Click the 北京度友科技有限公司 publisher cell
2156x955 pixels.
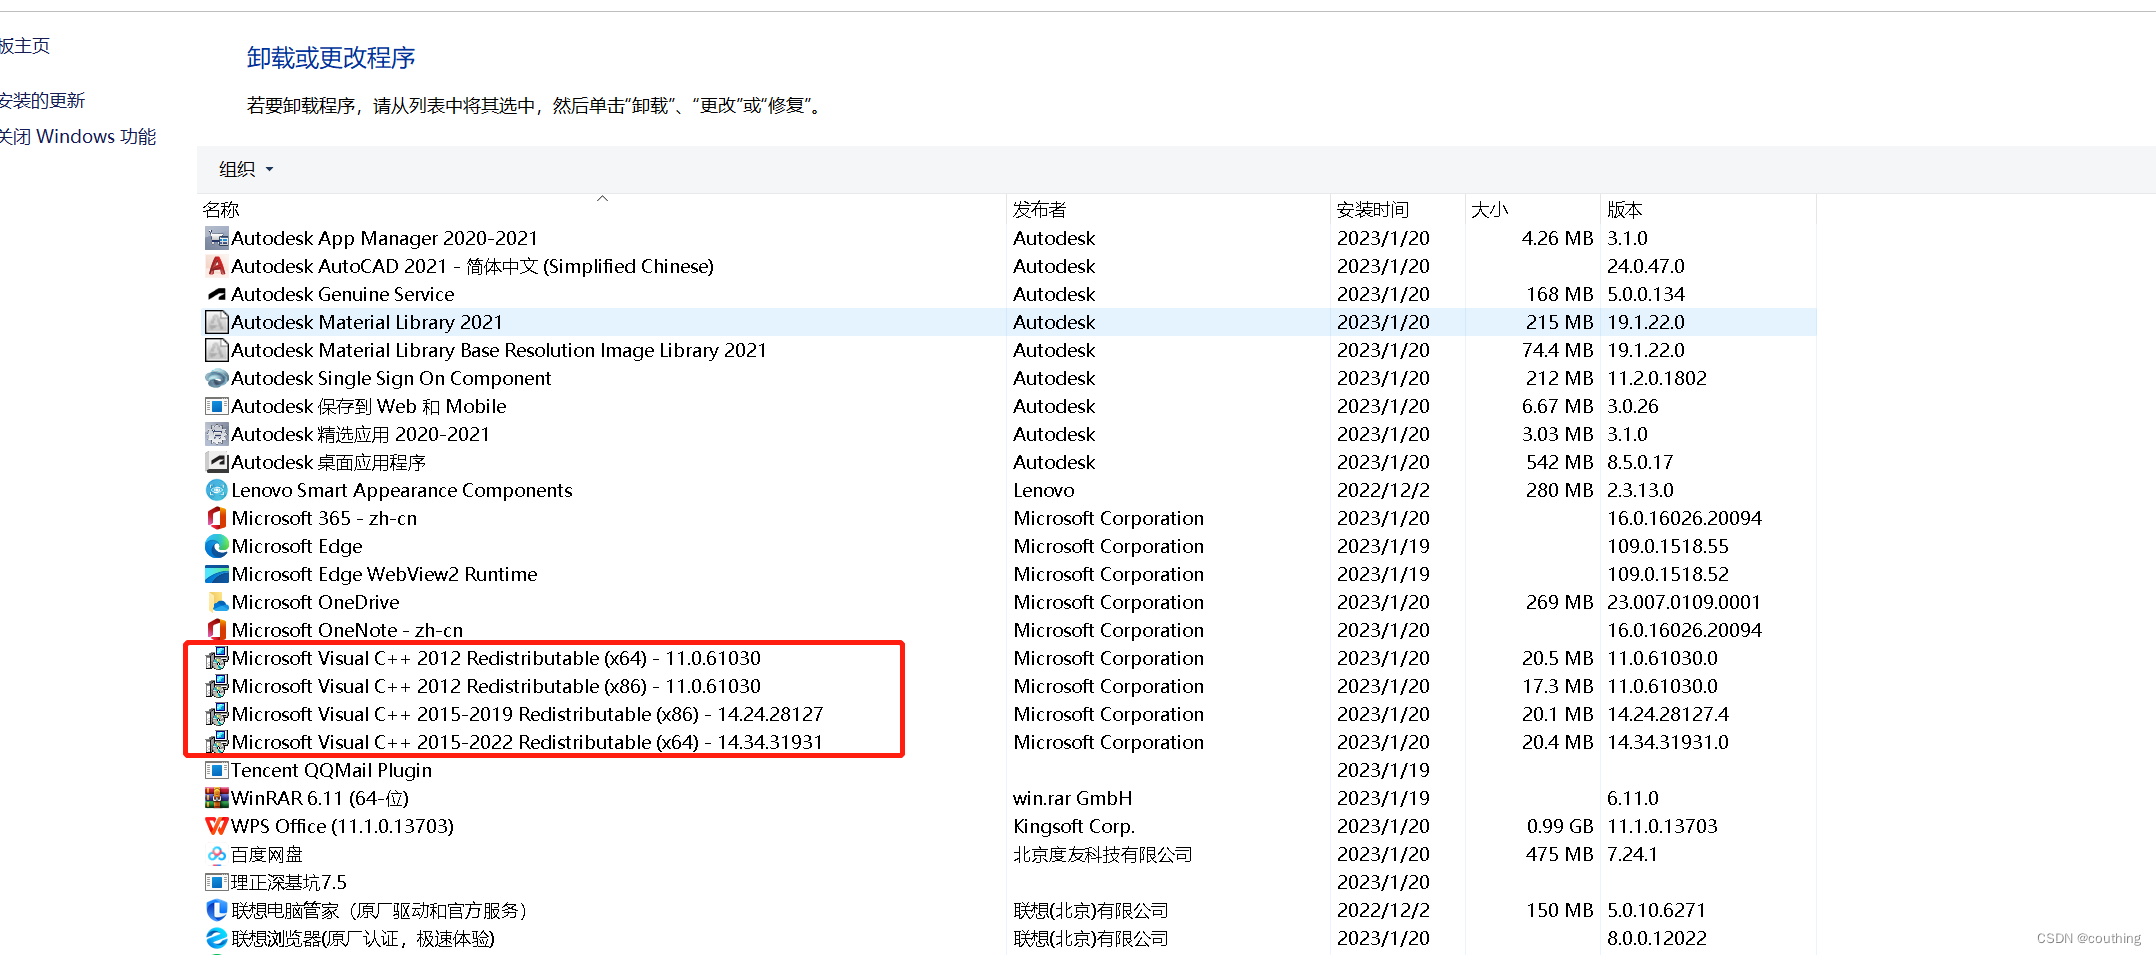pyautogui.click(x=1102, y=854)
